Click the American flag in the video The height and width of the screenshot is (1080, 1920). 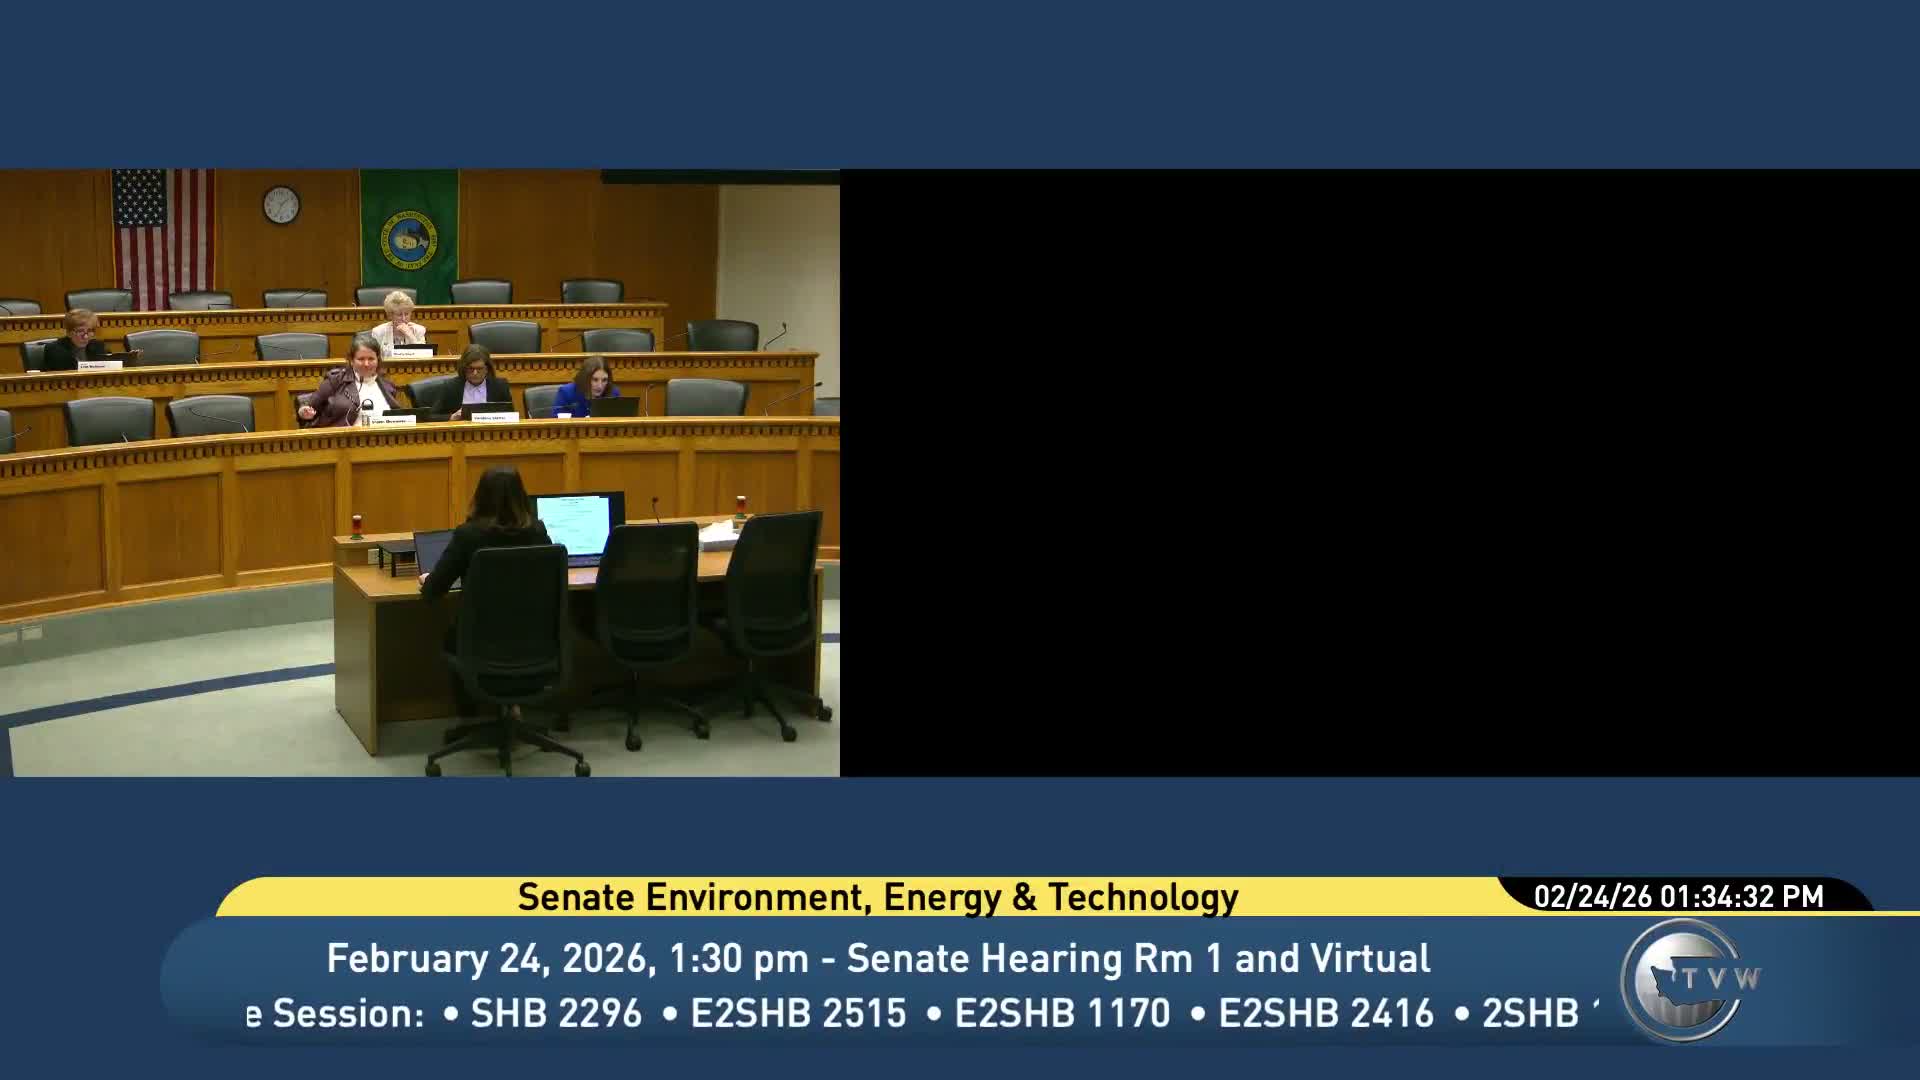coord(163,233)
